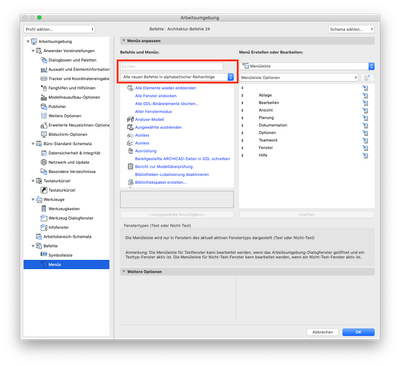
Task: Open the Menüleiste dropdown
Action: [x=307, y=66]
